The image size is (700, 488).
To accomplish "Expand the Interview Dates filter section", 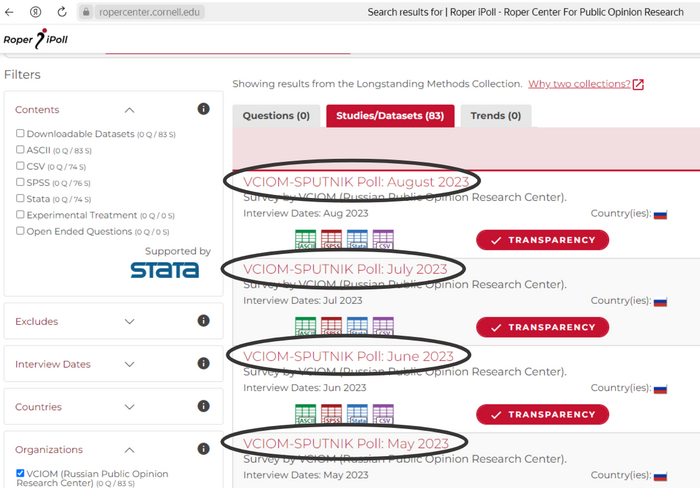I will pyautogui.click(x=129, y=364).
